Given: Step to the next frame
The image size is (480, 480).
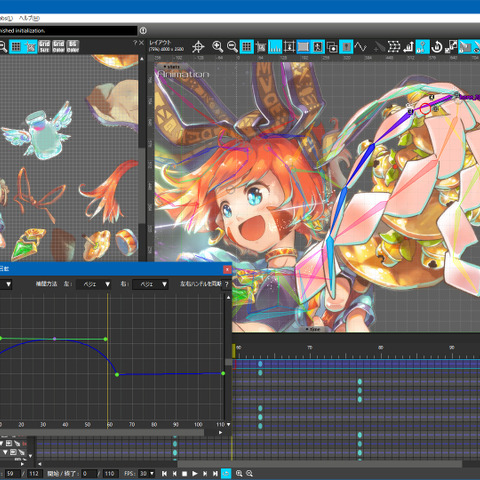Looking at the screenshot, I should coord(205,474).
